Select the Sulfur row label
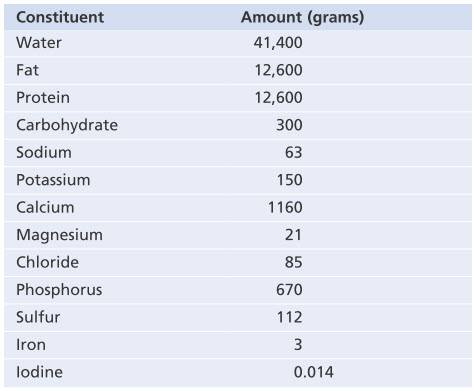Image resolution: width=474 pixels, height=391 pixels. pos(38,317)
